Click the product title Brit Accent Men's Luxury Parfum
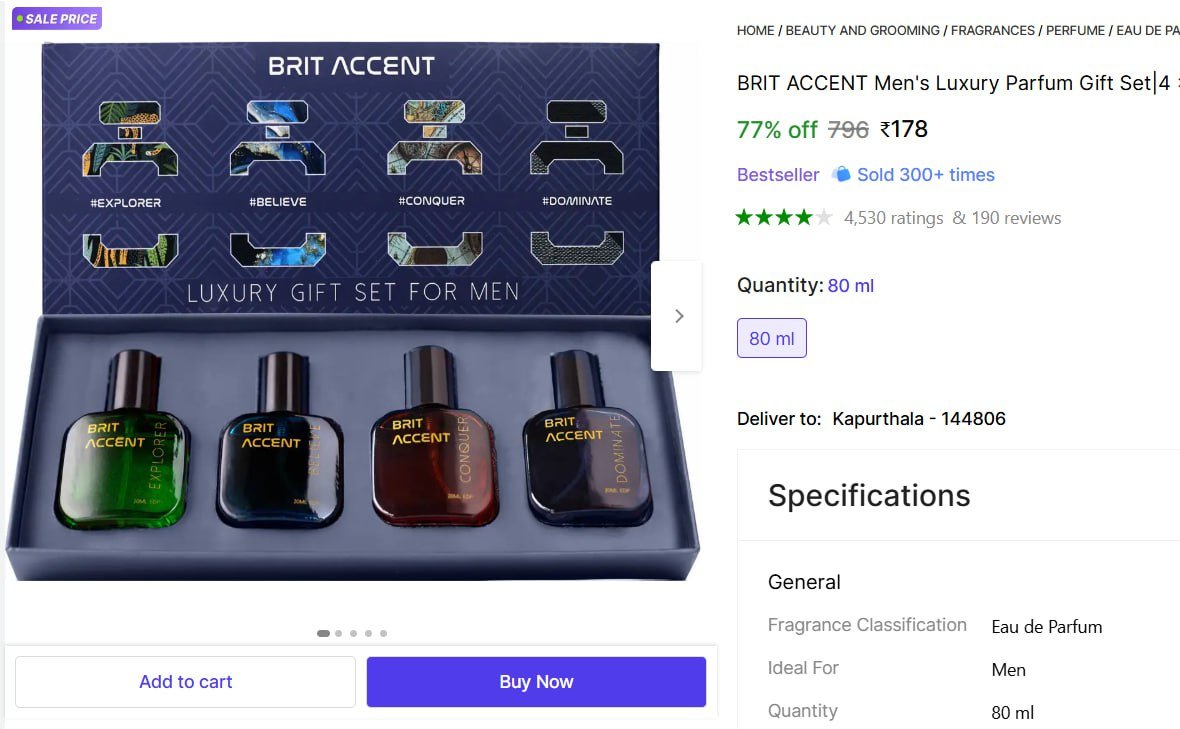The height and width of the screenshot is (729, 1180). tap(945, 83)
